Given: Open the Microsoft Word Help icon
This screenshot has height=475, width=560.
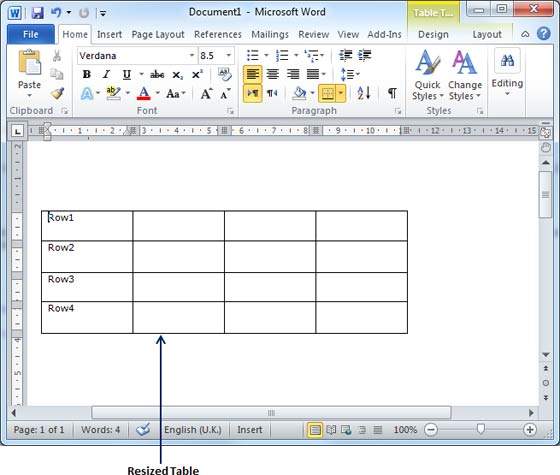Looking at the screenshot, I should pyautogui.click(x=543, y=34).
